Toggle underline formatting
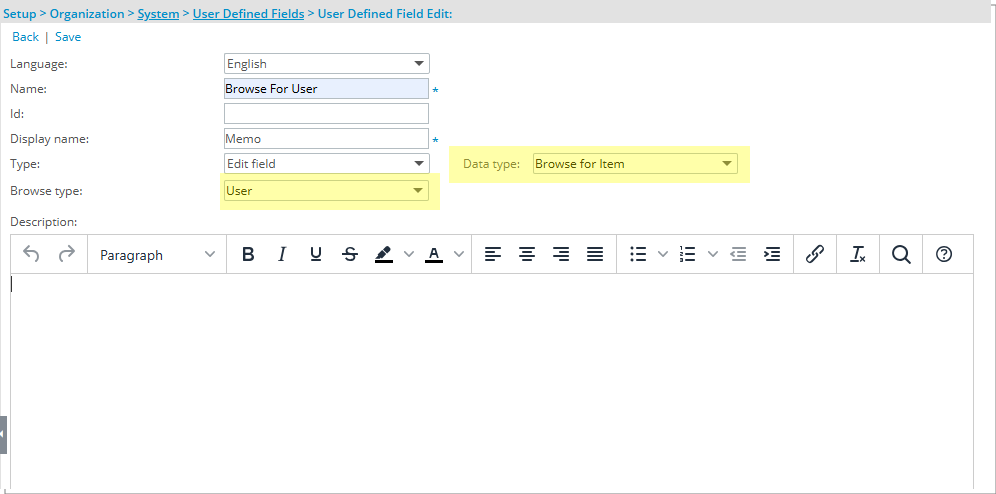This screenshot has width=996, height=494. 316,255
